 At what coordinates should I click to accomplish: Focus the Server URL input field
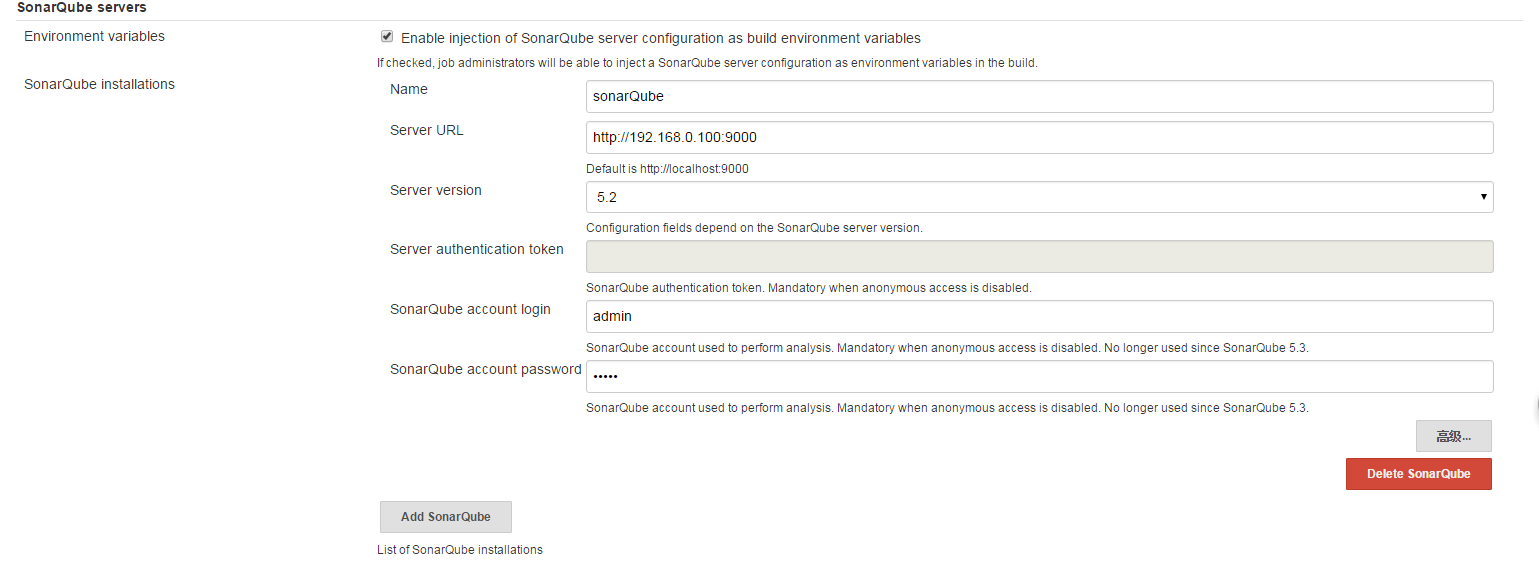click(x=1040, y=138)
